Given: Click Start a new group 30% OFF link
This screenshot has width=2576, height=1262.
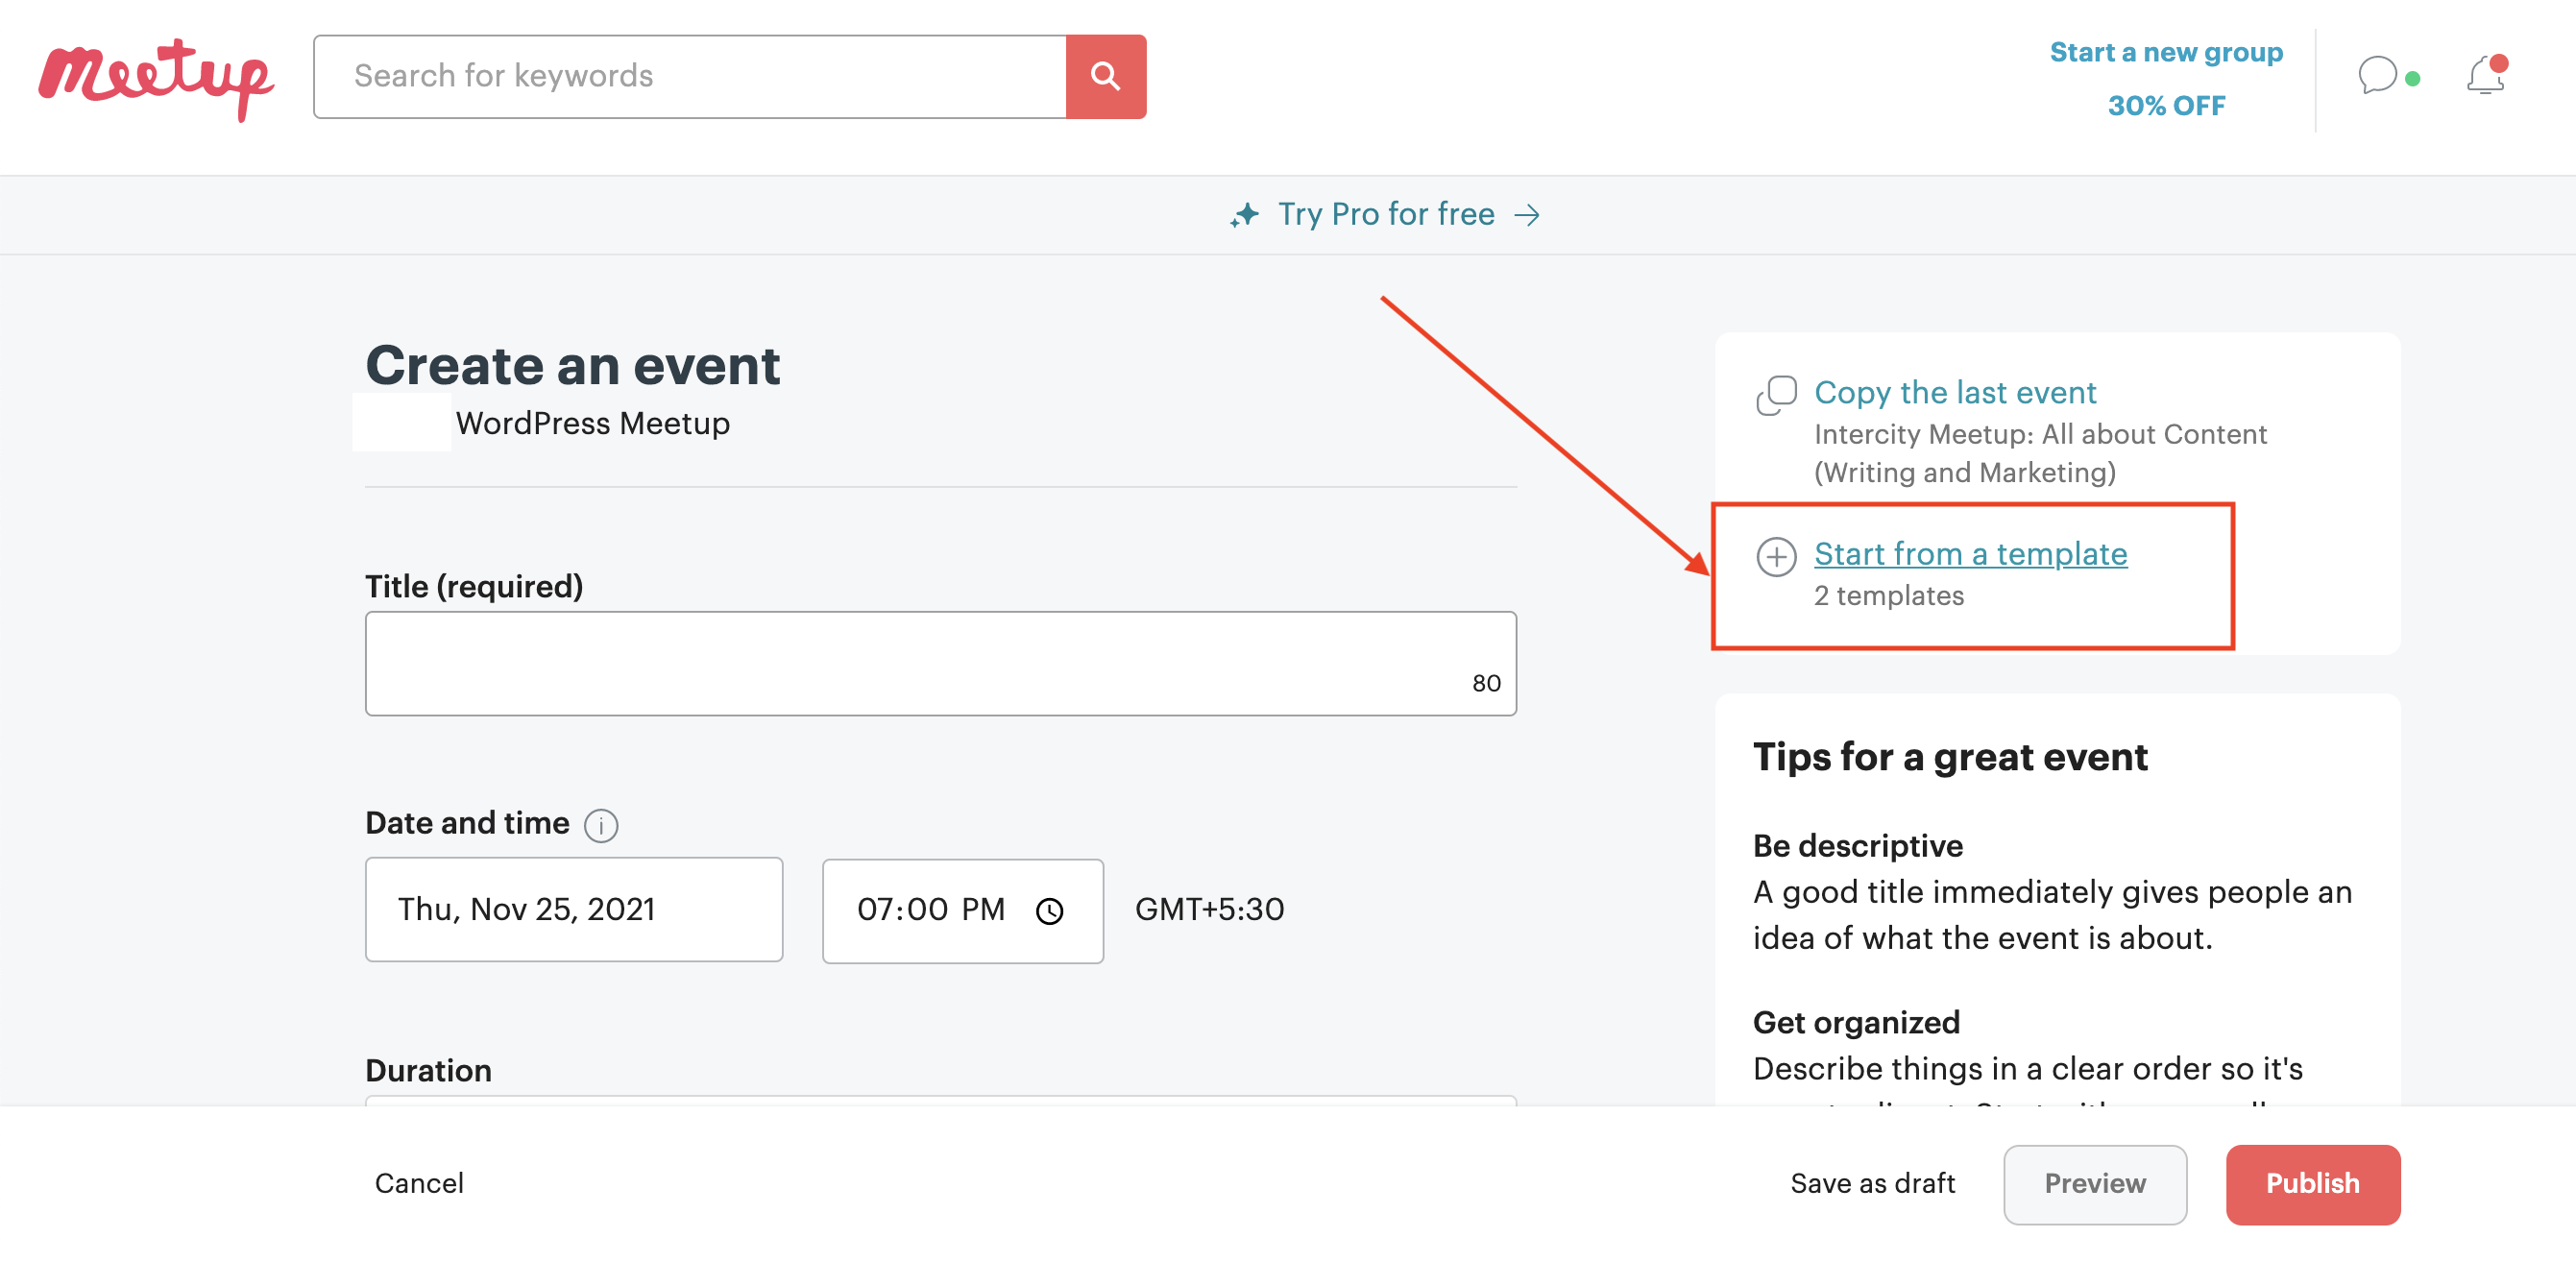Looking at the screenshot, I should (x=2166, y=79).
